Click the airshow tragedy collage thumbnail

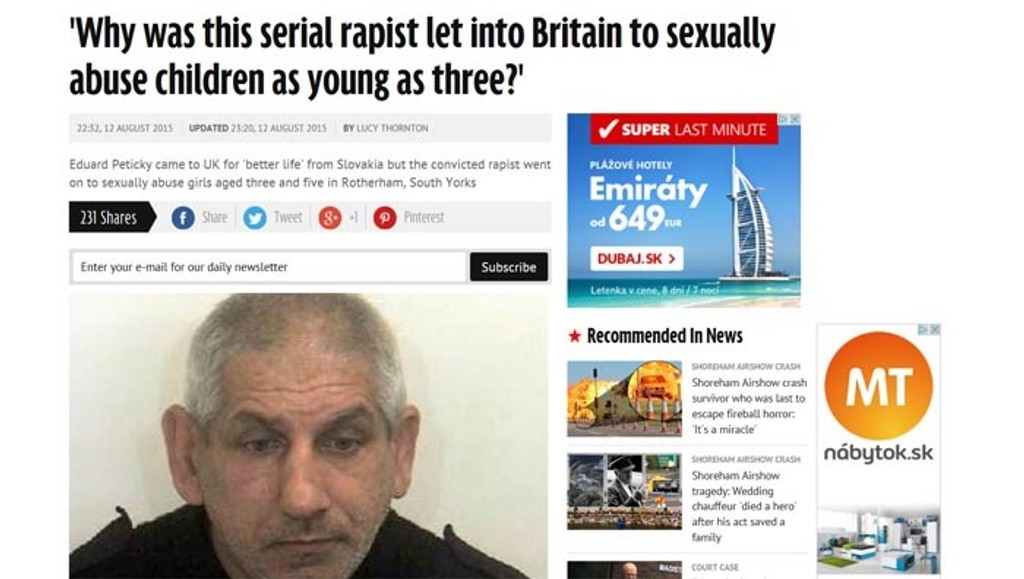coord(624,492)
